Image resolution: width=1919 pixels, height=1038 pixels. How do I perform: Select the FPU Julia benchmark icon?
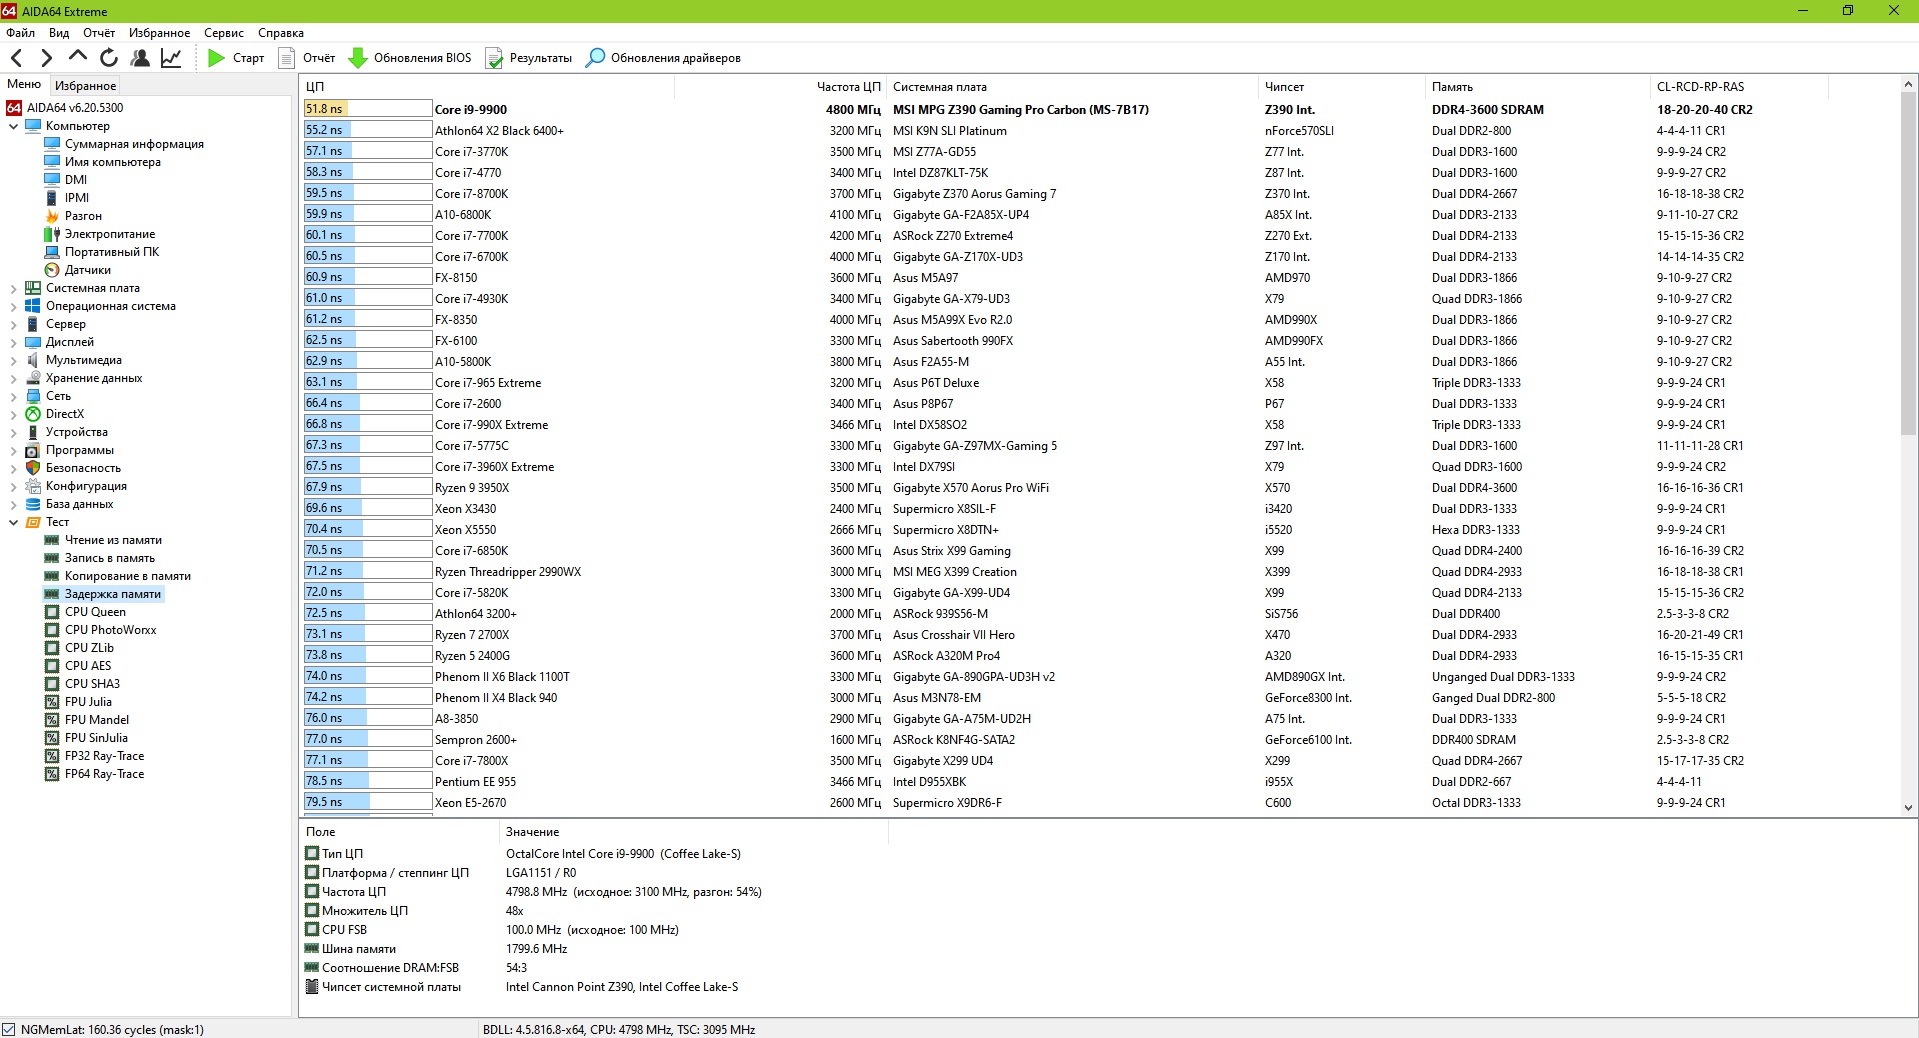pos(52,702)
